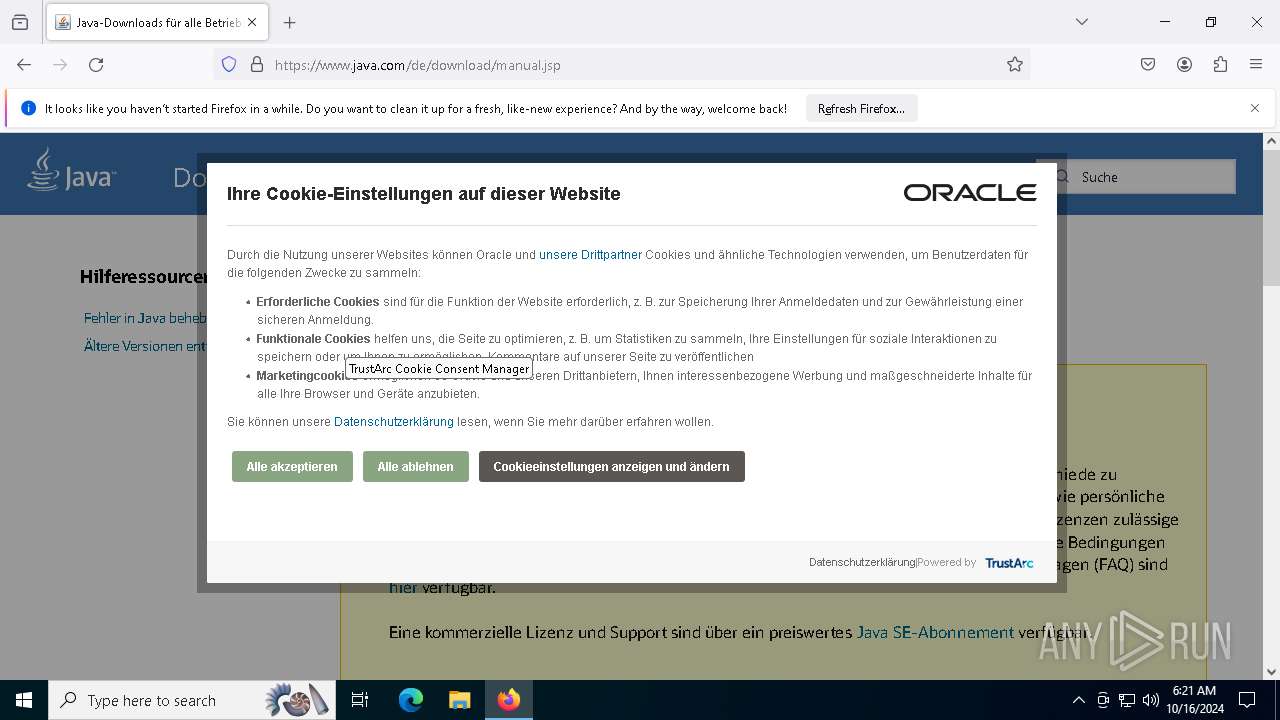1280x720 pixels.
Task: Close the Java-Downloads tab
Action: coord(252,22)
